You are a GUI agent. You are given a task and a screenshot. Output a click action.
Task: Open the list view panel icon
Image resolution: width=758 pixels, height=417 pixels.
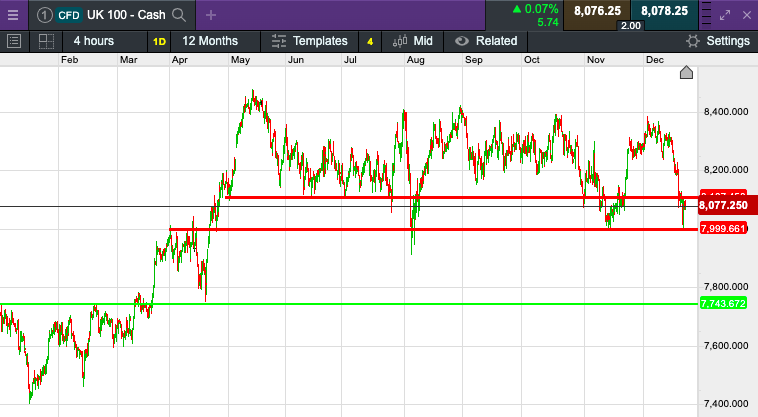click(x=14, y=41)
